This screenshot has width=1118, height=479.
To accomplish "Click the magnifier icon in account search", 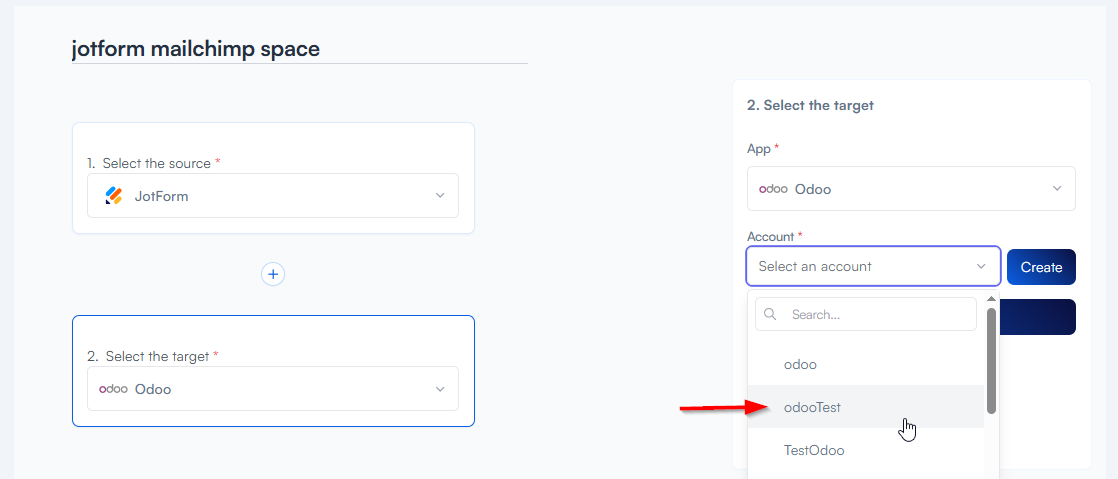I will coord(771,314).
